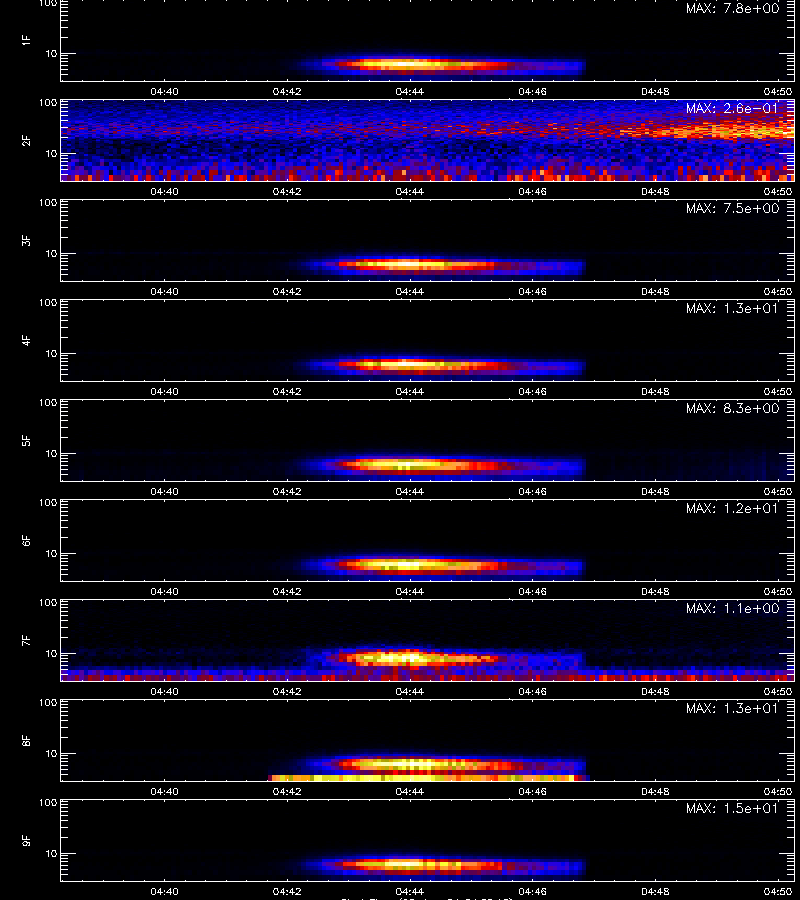800x900 pixels.
Task: Select the MAX: 7.8e+00 text
Action: [x=732, y=8]
